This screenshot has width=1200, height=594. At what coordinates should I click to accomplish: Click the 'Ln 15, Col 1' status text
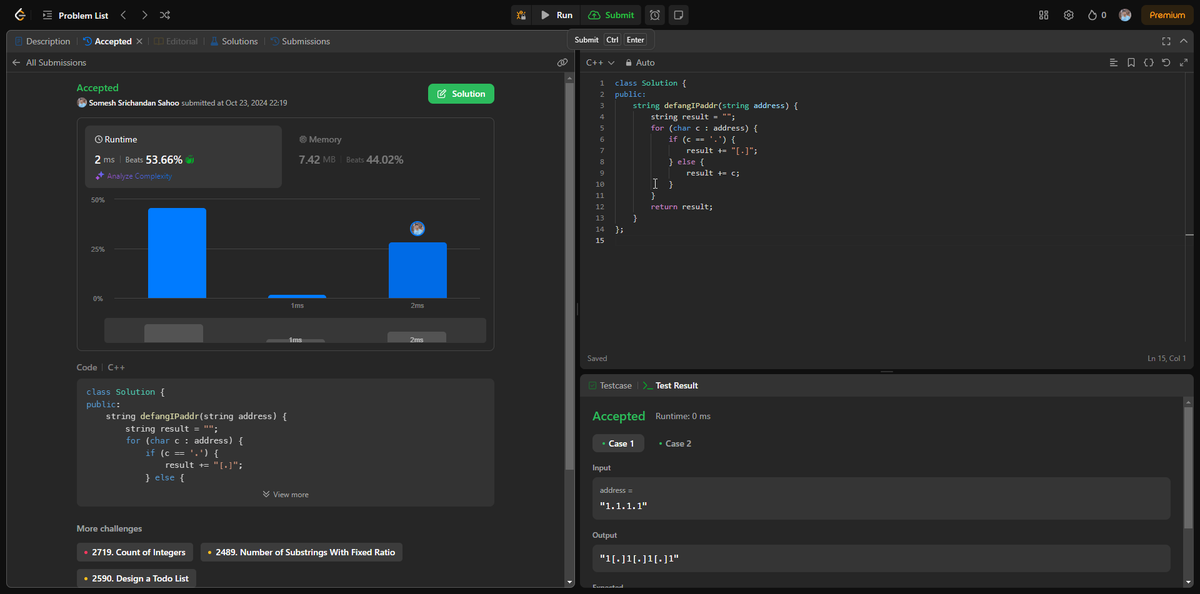(1166, 358)
